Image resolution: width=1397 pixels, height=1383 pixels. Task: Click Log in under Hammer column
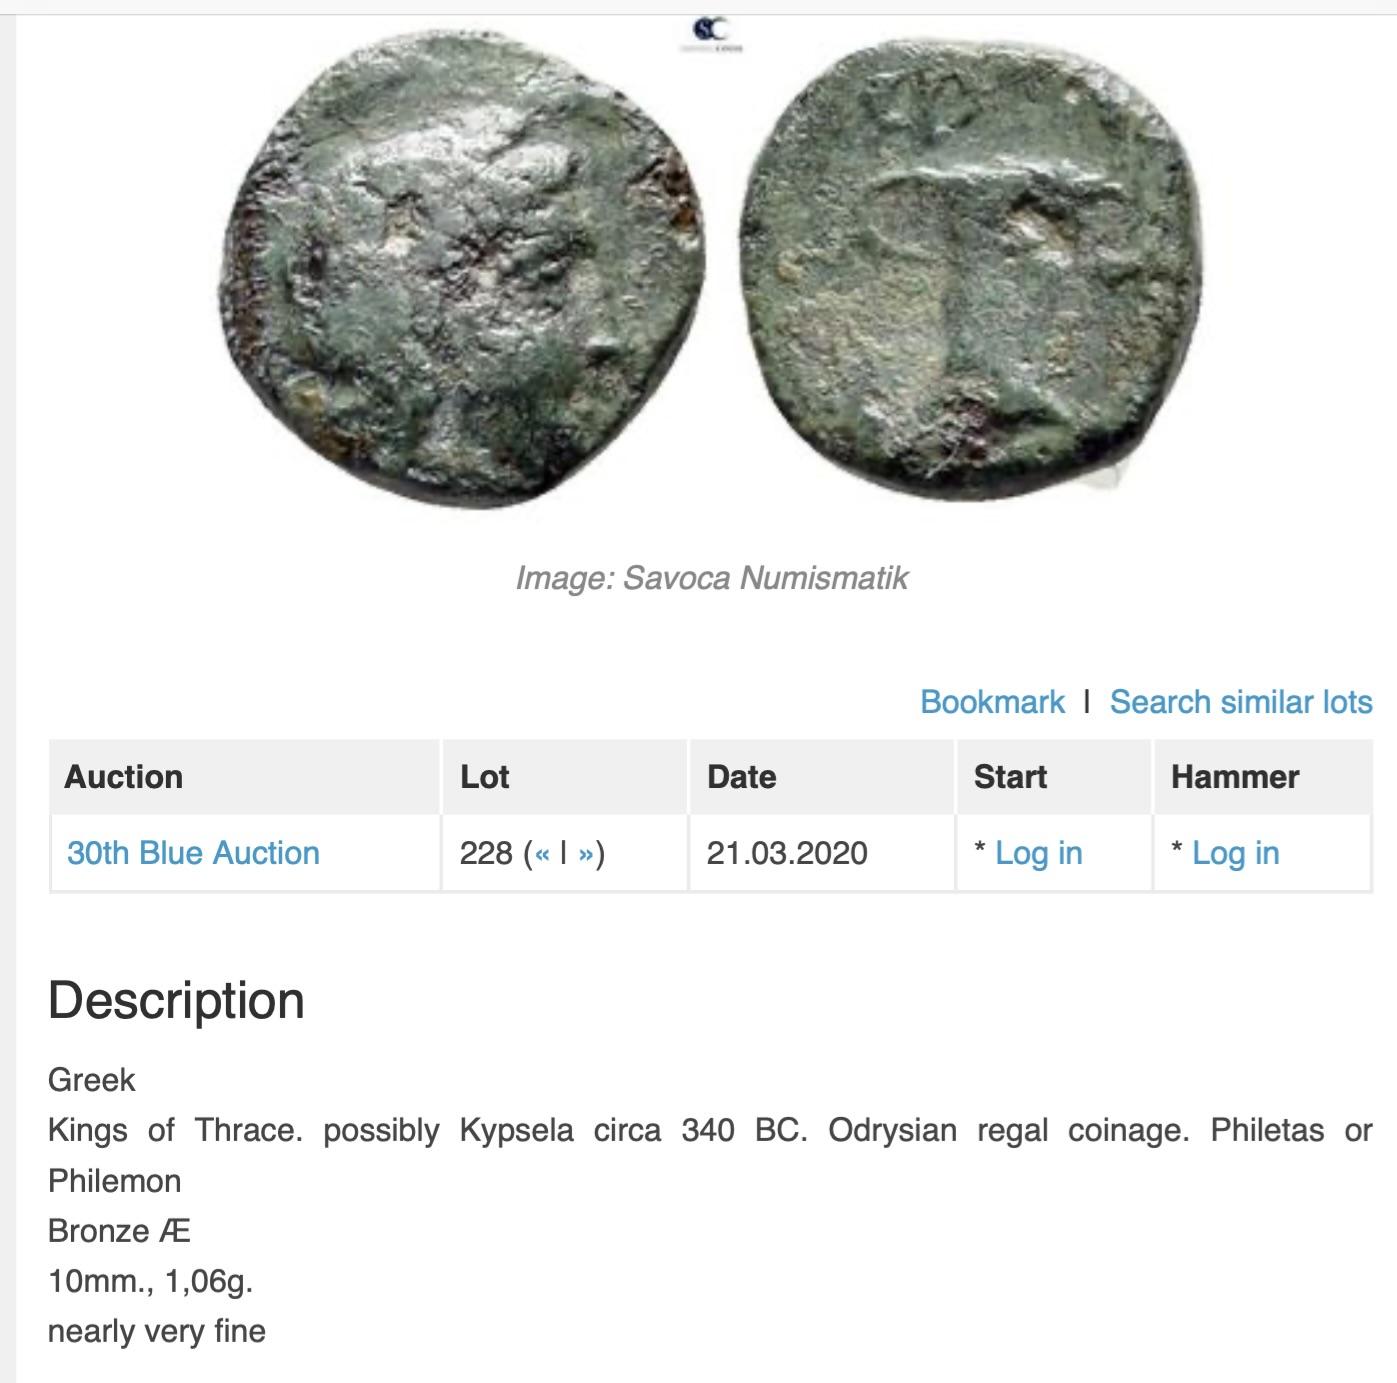(x=1236, y=853)
